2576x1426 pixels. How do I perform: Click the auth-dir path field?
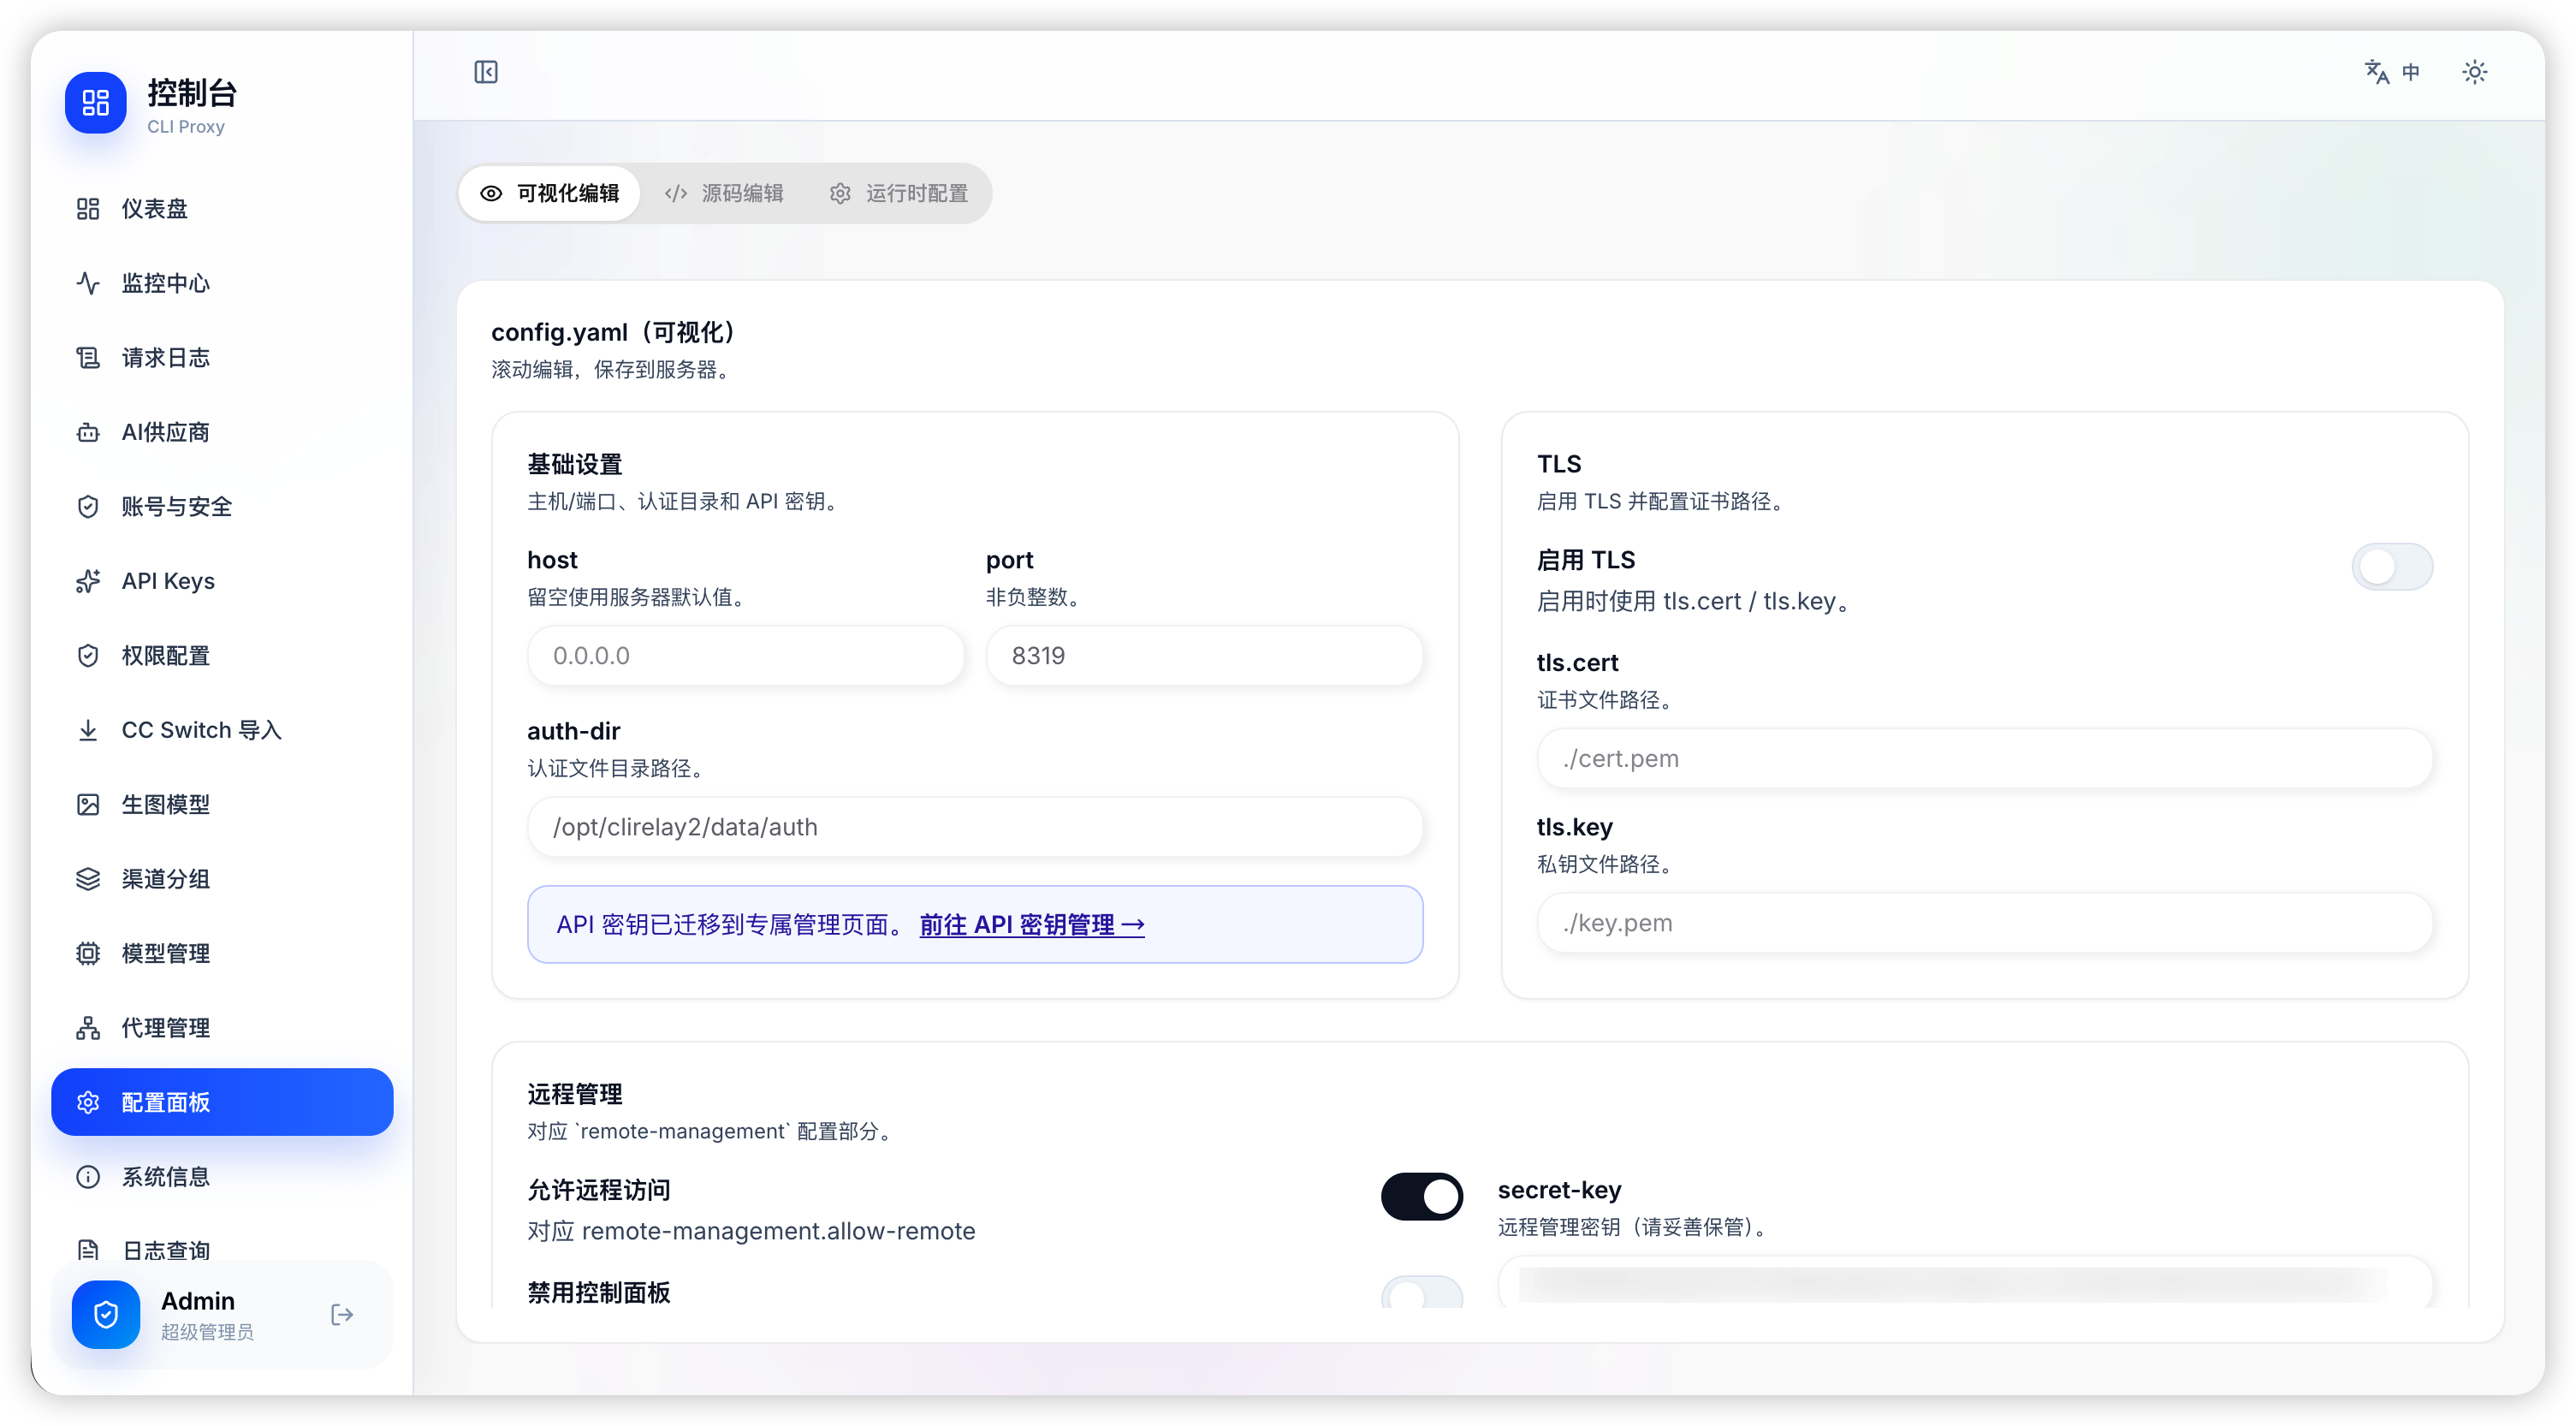975,827
